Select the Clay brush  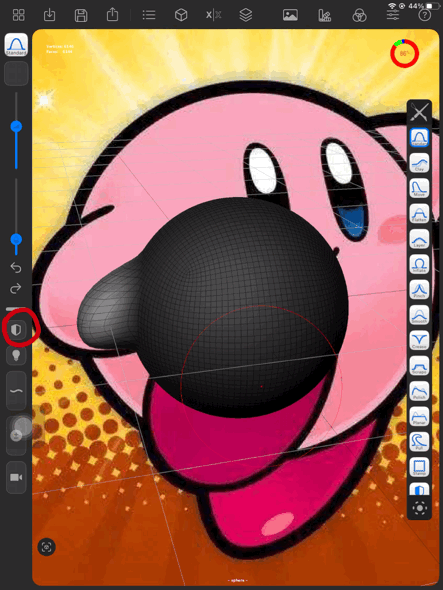point(419,163)
